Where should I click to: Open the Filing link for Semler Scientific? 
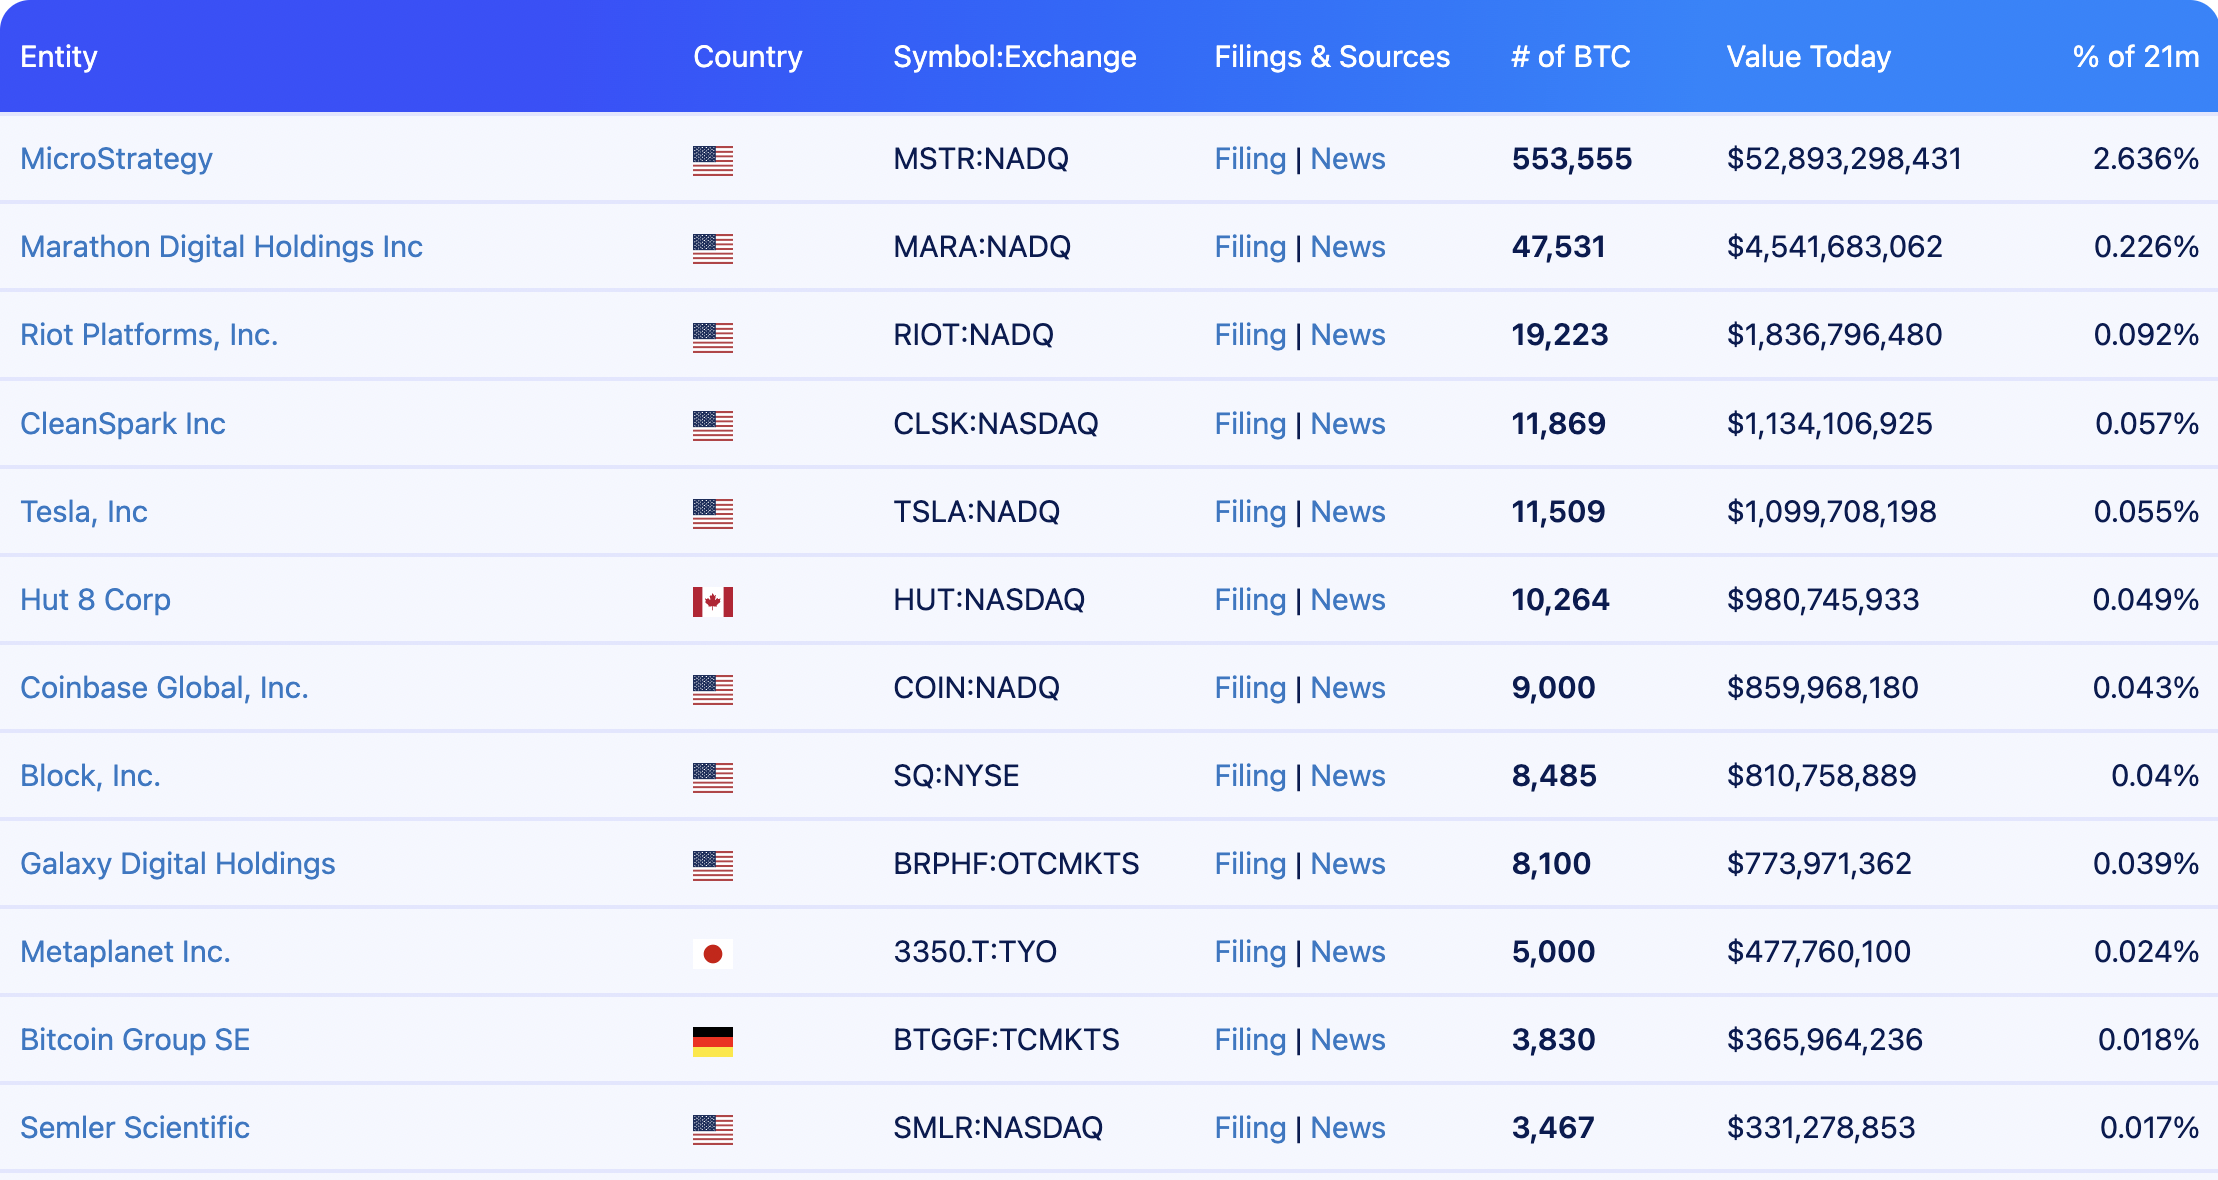1250,1128
